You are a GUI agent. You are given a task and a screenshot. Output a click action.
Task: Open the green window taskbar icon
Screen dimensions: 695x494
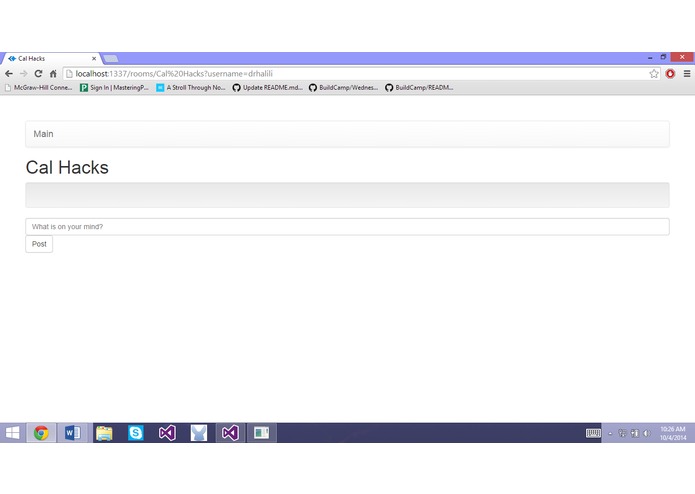point(262,433)
